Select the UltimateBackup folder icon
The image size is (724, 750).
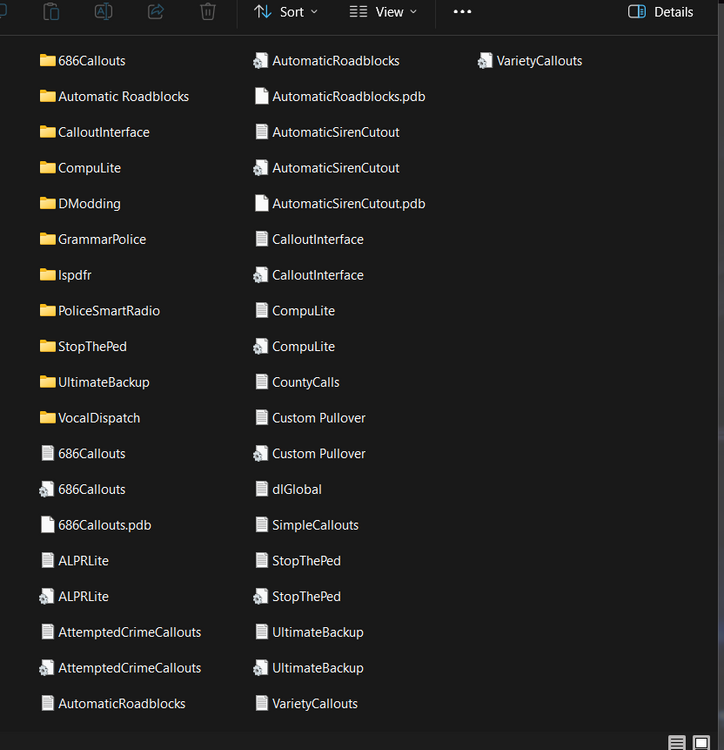click(47, 382)
